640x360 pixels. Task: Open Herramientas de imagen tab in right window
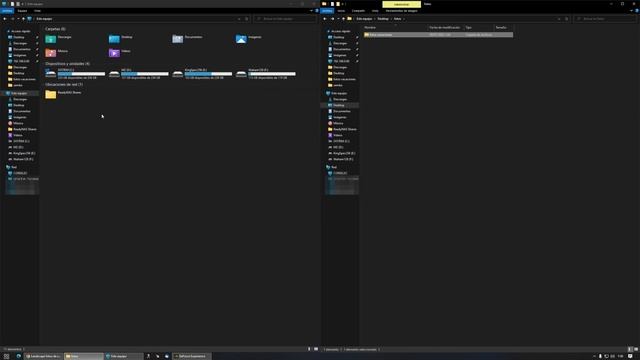pos(402,11)
